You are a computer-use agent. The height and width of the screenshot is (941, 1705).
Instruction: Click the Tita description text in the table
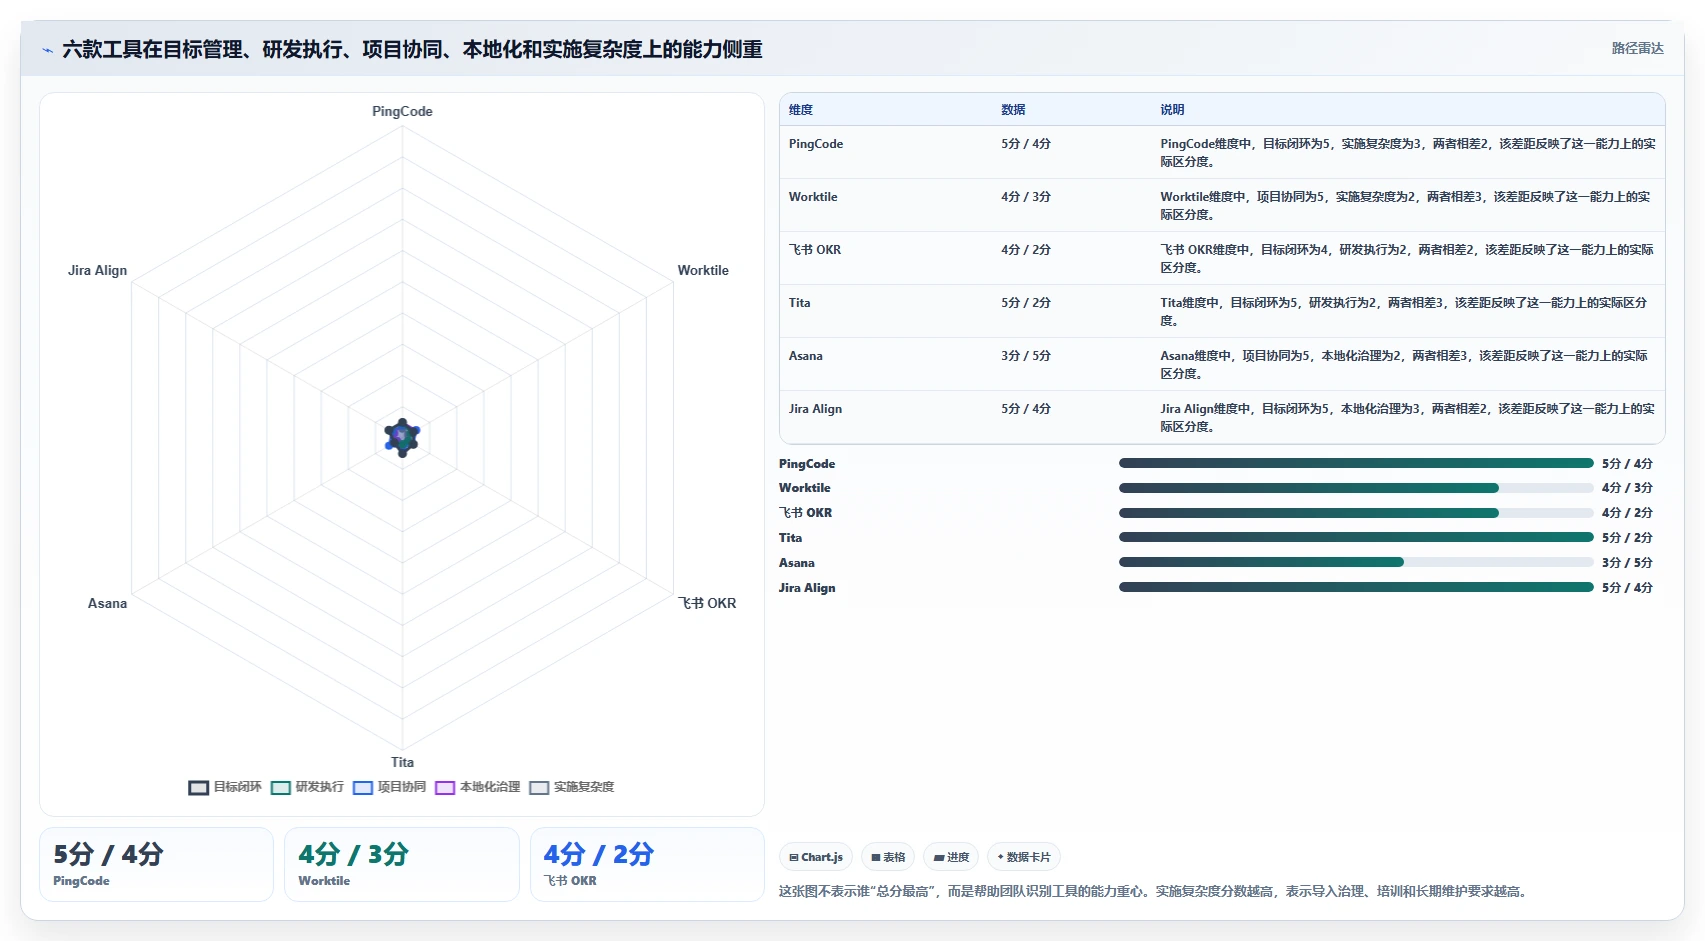1404,311
